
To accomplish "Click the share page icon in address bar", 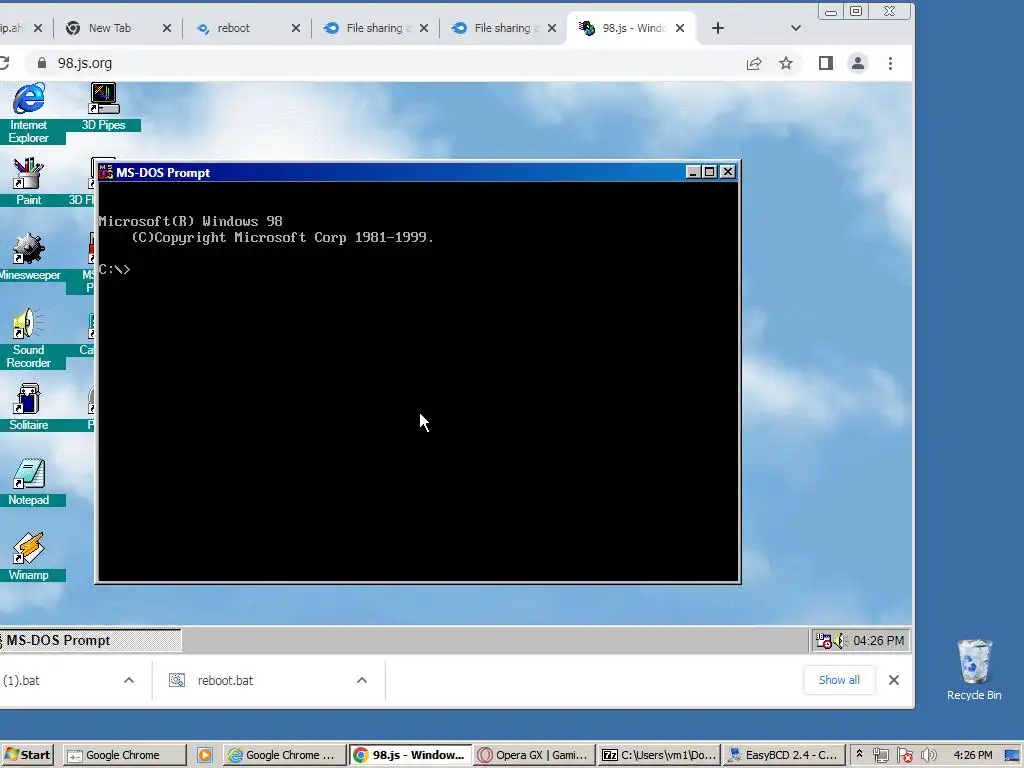I will (754, 63).
